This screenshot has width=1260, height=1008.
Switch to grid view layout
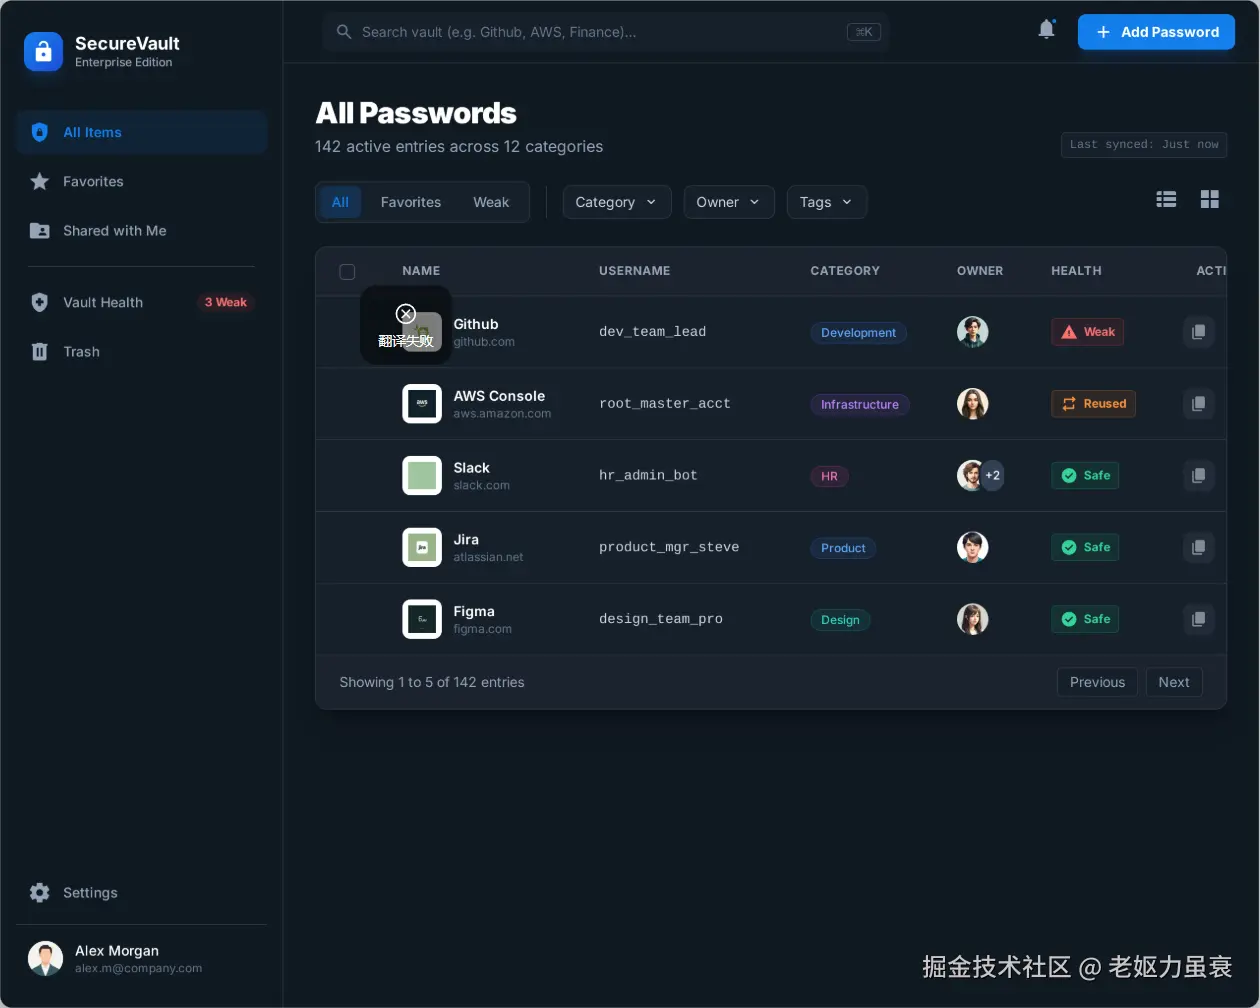[x=1209, y=199]
